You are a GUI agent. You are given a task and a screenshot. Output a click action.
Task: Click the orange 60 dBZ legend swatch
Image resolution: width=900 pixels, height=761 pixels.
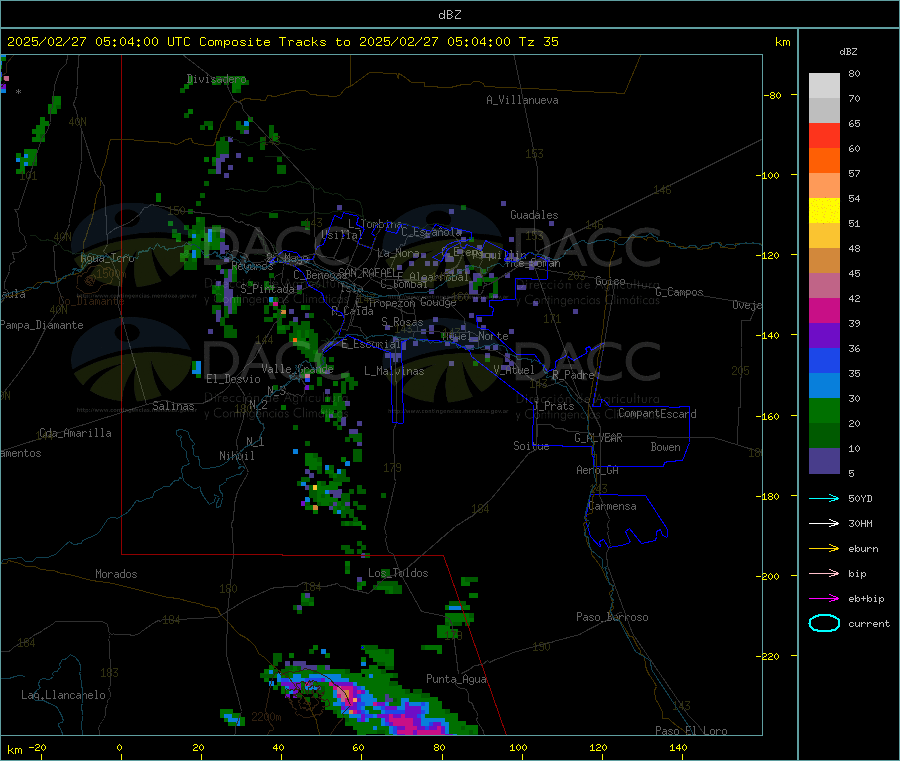coord(824,161)
